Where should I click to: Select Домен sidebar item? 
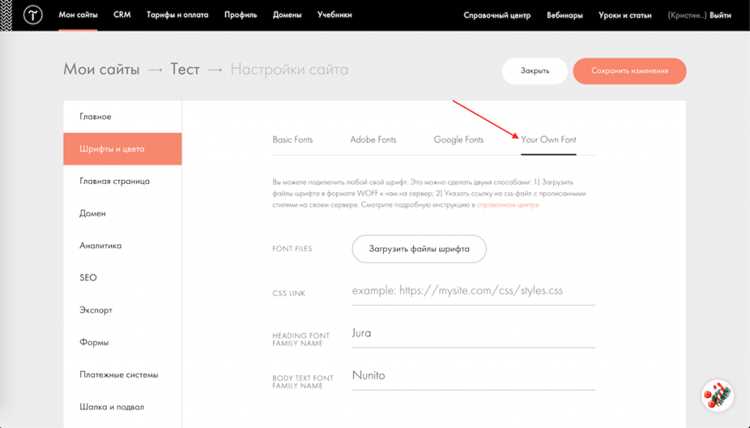122,213
